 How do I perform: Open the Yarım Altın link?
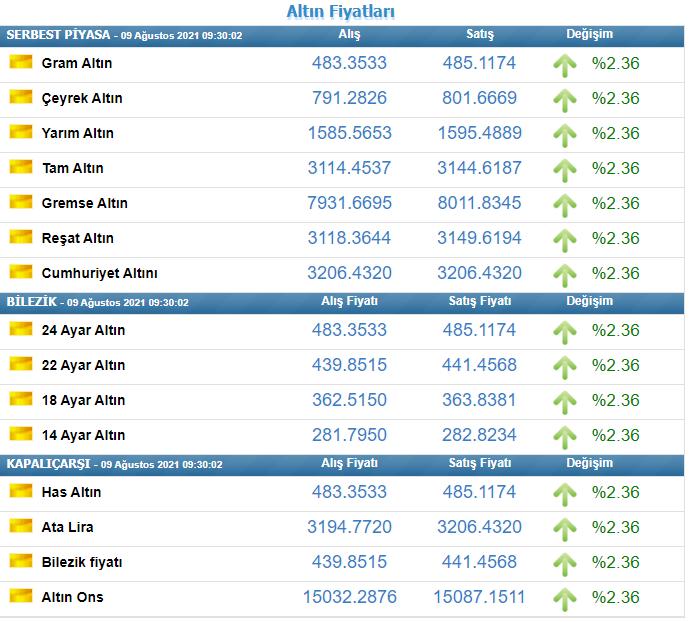click(78, 133)
